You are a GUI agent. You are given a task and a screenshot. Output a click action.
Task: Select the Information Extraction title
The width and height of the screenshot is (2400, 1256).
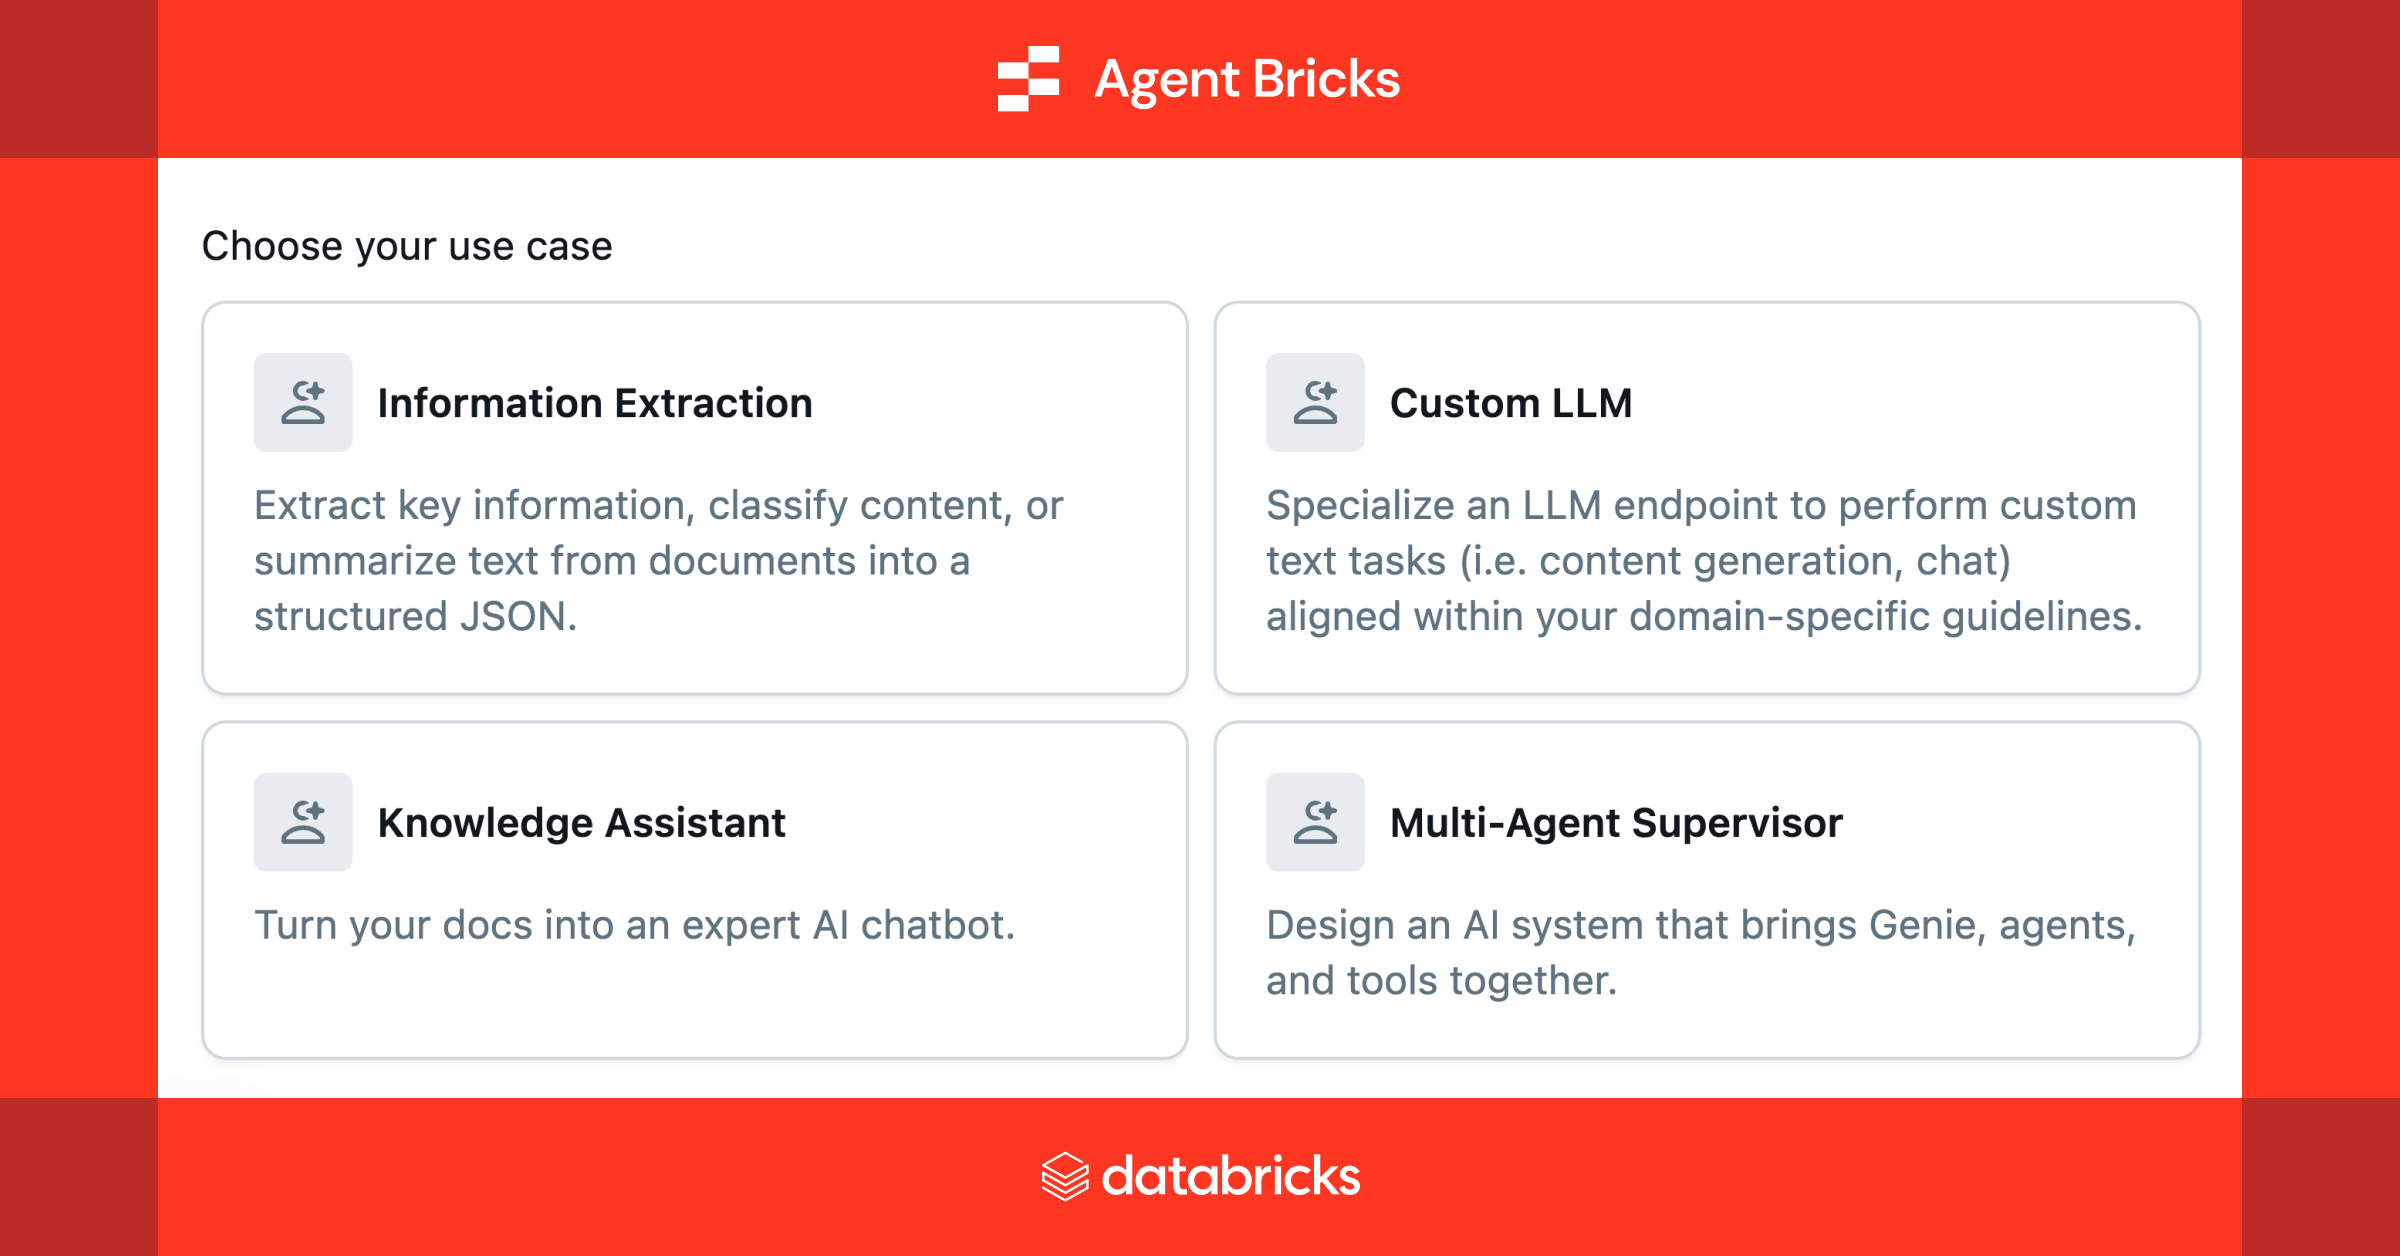[x=595, y=403]
